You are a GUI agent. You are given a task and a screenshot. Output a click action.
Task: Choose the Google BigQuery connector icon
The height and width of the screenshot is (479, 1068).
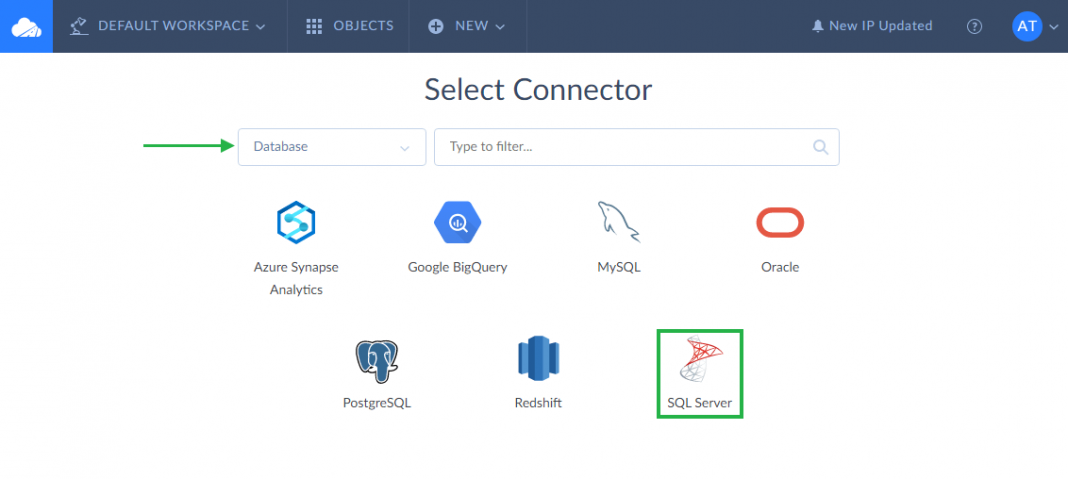pyautogui.click(x=457, y=222)
